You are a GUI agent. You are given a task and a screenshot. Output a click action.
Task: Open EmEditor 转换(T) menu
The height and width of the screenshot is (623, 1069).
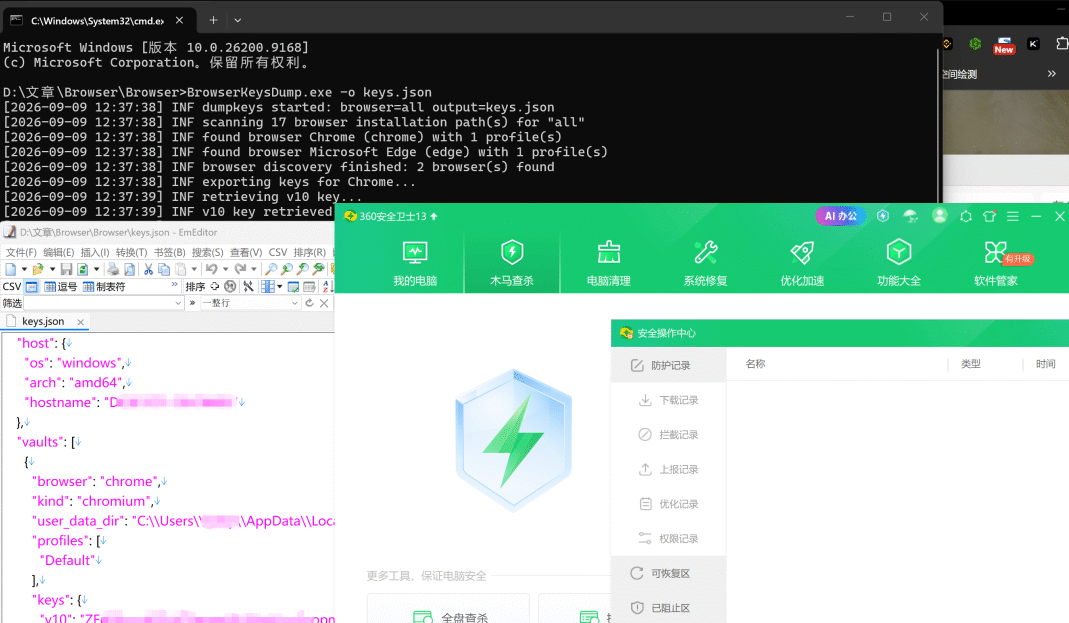pyautogui.click(x=131, y=252)
